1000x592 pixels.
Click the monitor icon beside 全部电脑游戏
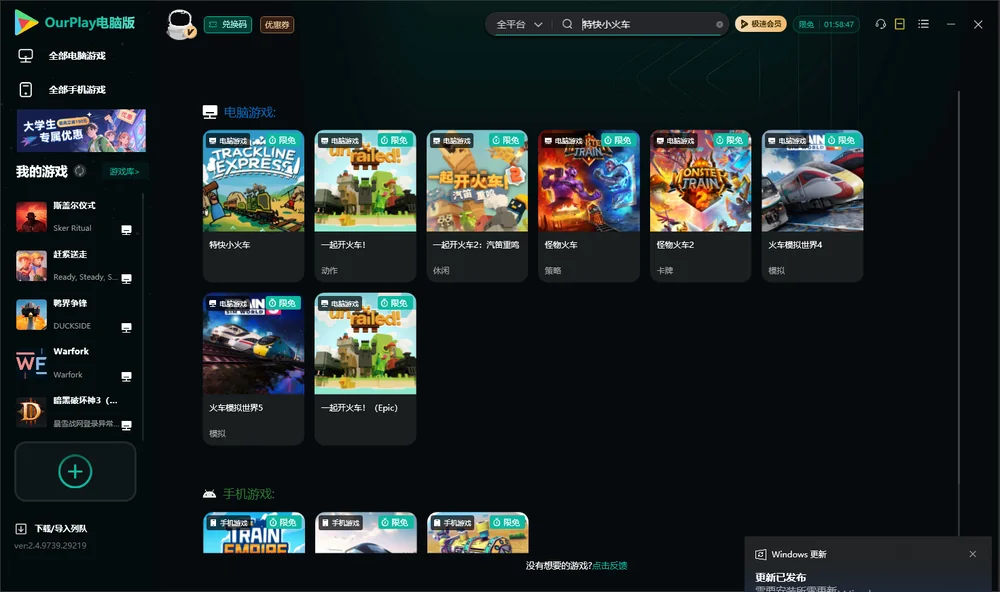click(26, 56)
